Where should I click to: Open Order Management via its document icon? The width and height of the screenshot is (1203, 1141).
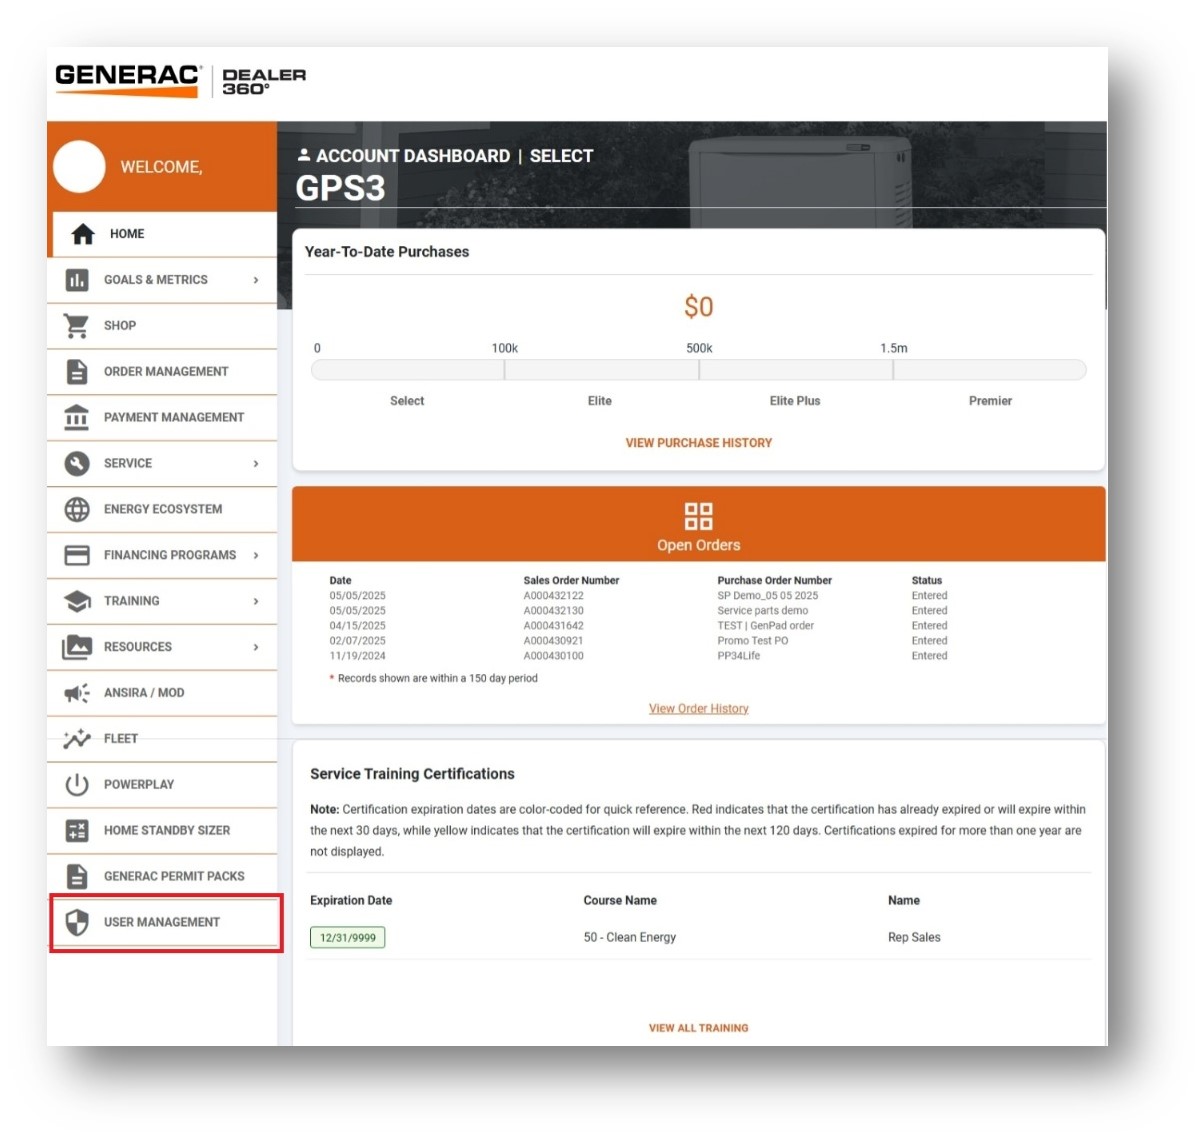pyautogui.click(x=78, y=371)
